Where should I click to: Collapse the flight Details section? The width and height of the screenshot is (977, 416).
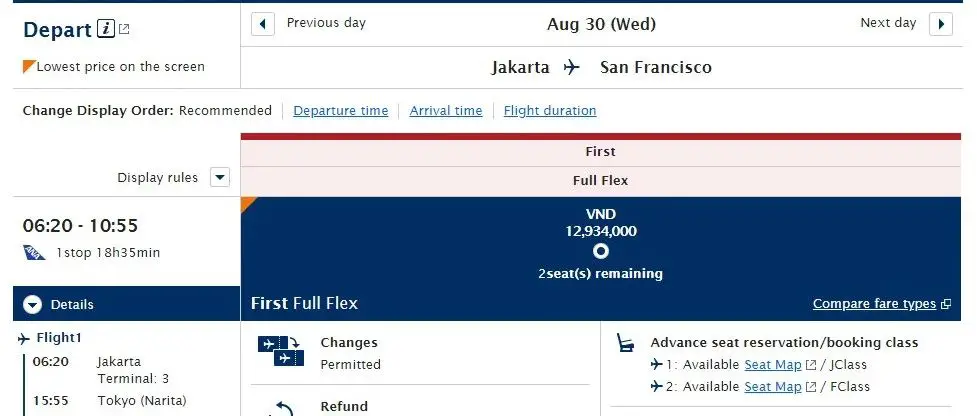pos(33,305)
